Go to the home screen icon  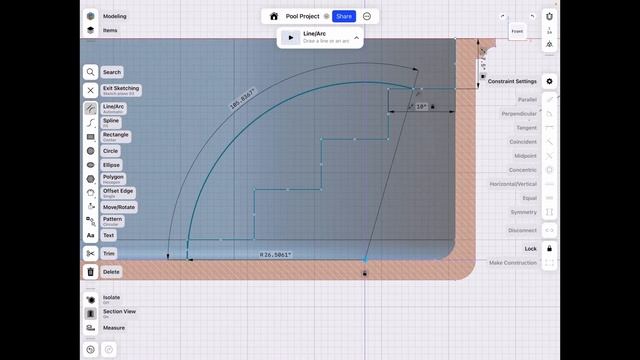point(274,16)
